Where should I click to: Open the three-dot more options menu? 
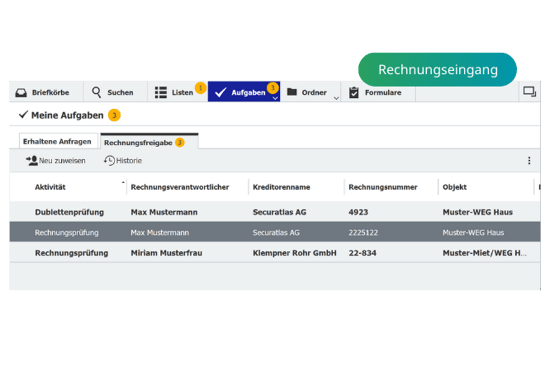[x=529, y=161]
